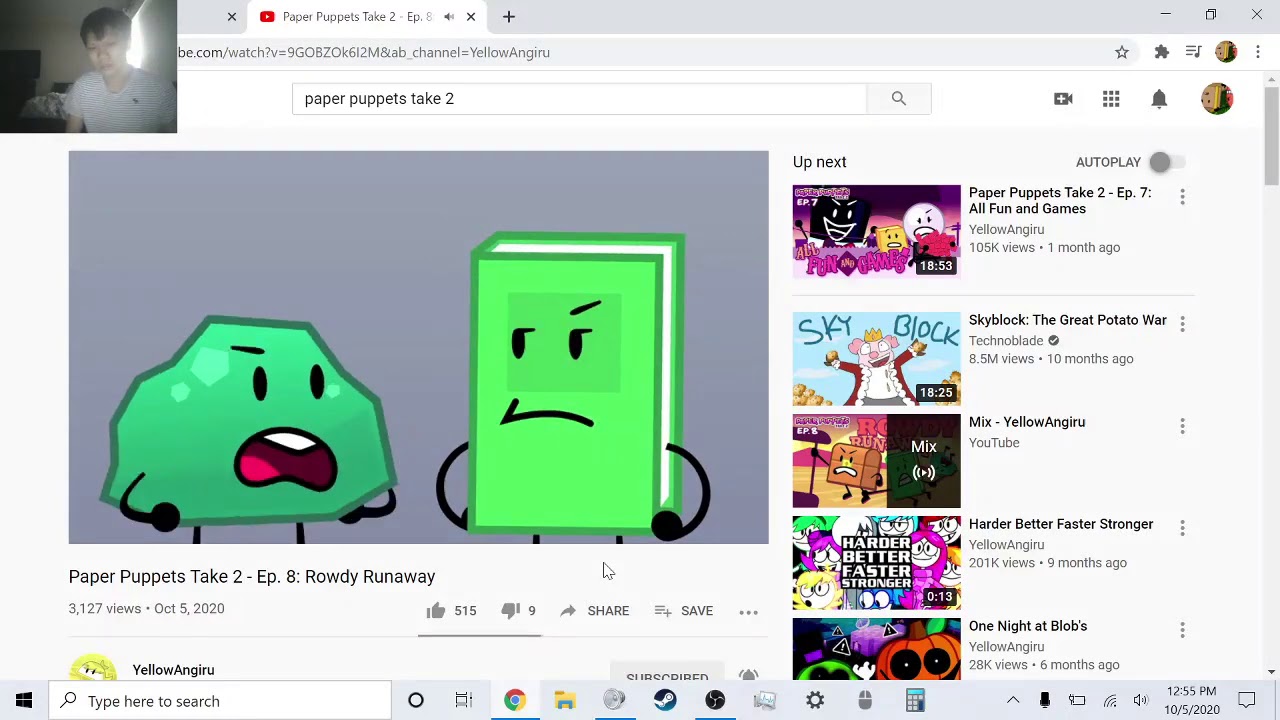Click the SAVE button
Viewport: 1280px width, 720px height.
tap(684, 610)
